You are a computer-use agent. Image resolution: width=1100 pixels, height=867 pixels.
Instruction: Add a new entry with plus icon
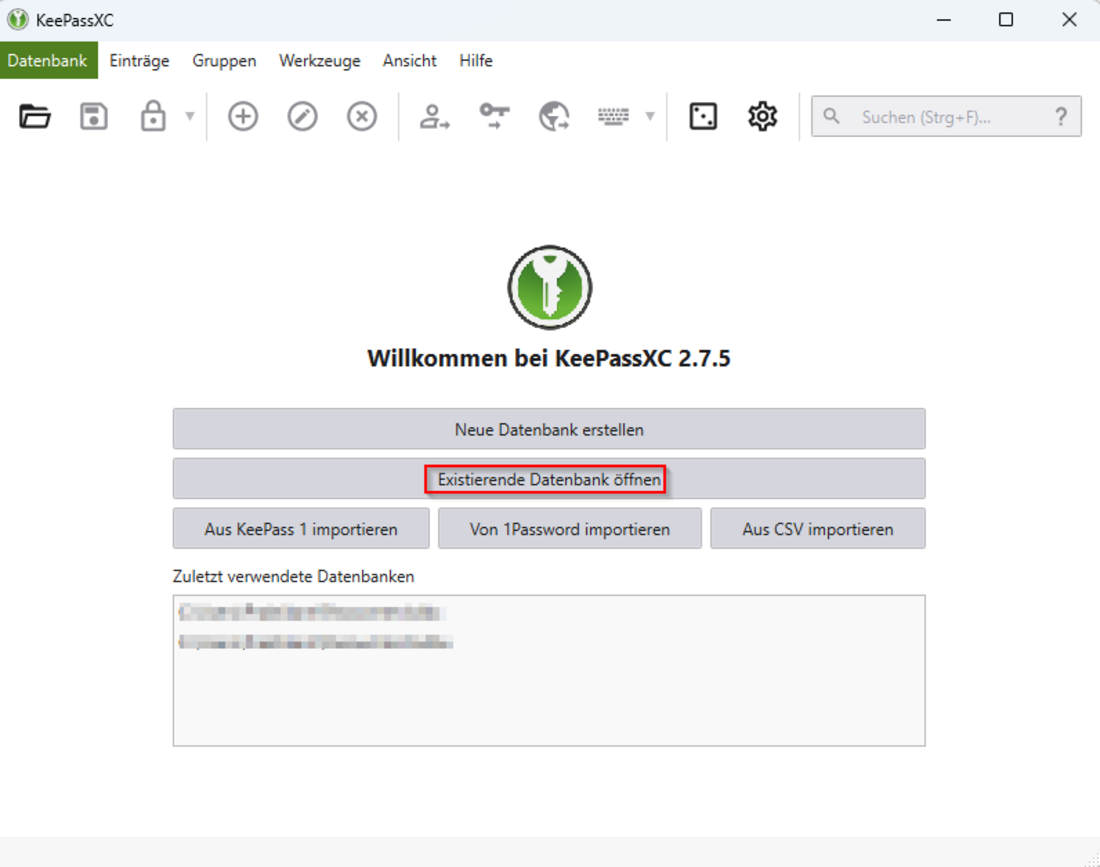click(x=243, y=116)
